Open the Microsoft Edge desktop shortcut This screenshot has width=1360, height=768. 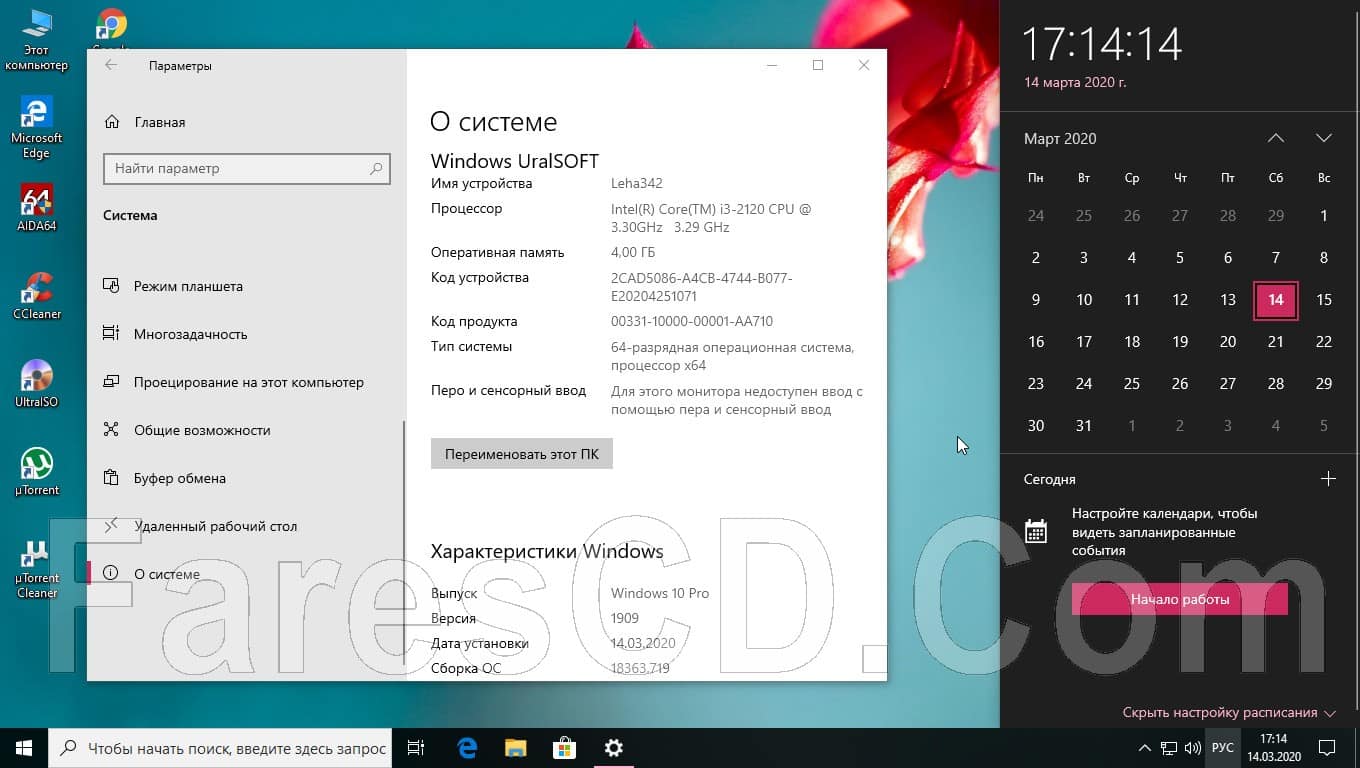(36, 128)
